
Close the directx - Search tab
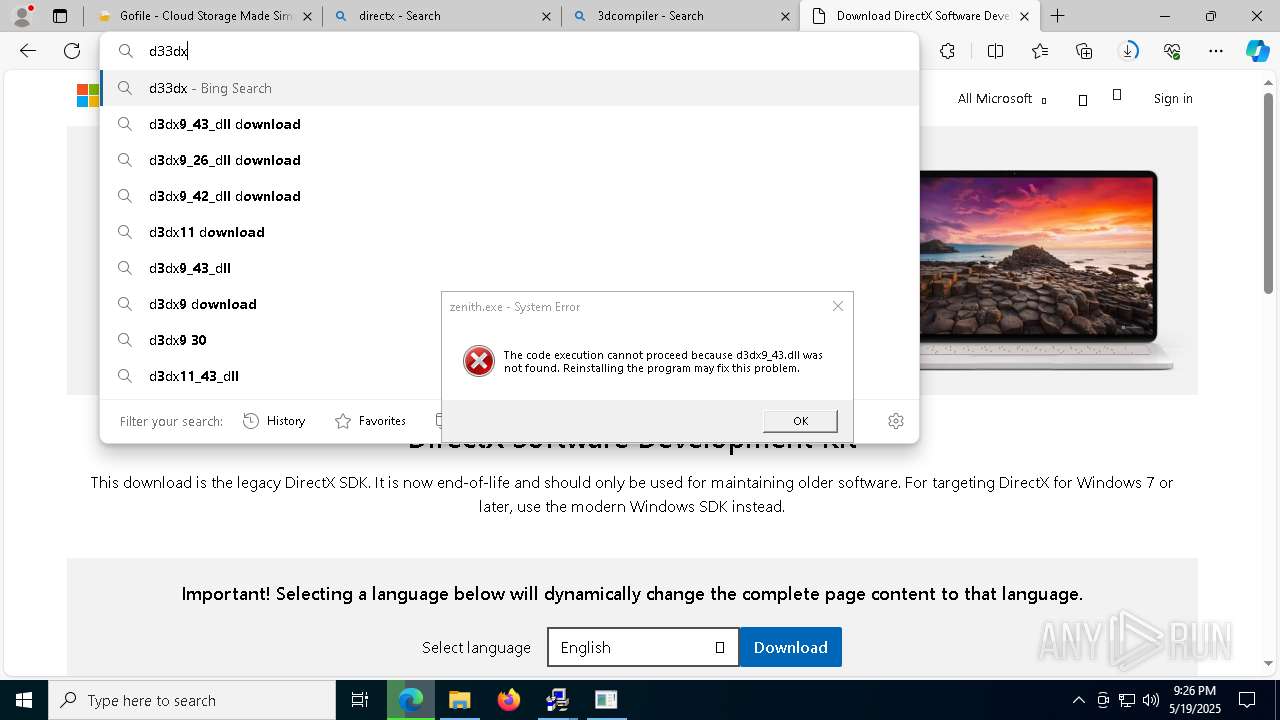(x=546, y=16)
